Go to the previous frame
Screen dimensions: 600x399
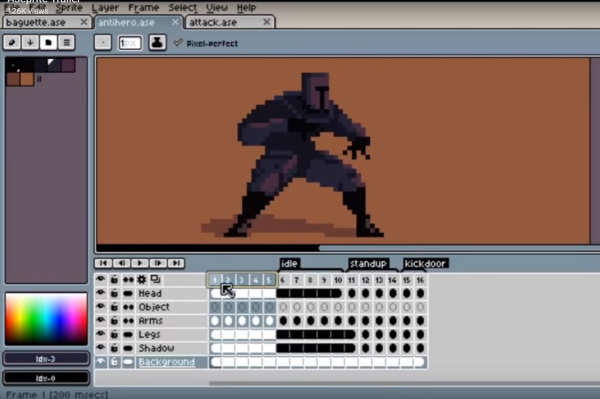tap(122, 263)
